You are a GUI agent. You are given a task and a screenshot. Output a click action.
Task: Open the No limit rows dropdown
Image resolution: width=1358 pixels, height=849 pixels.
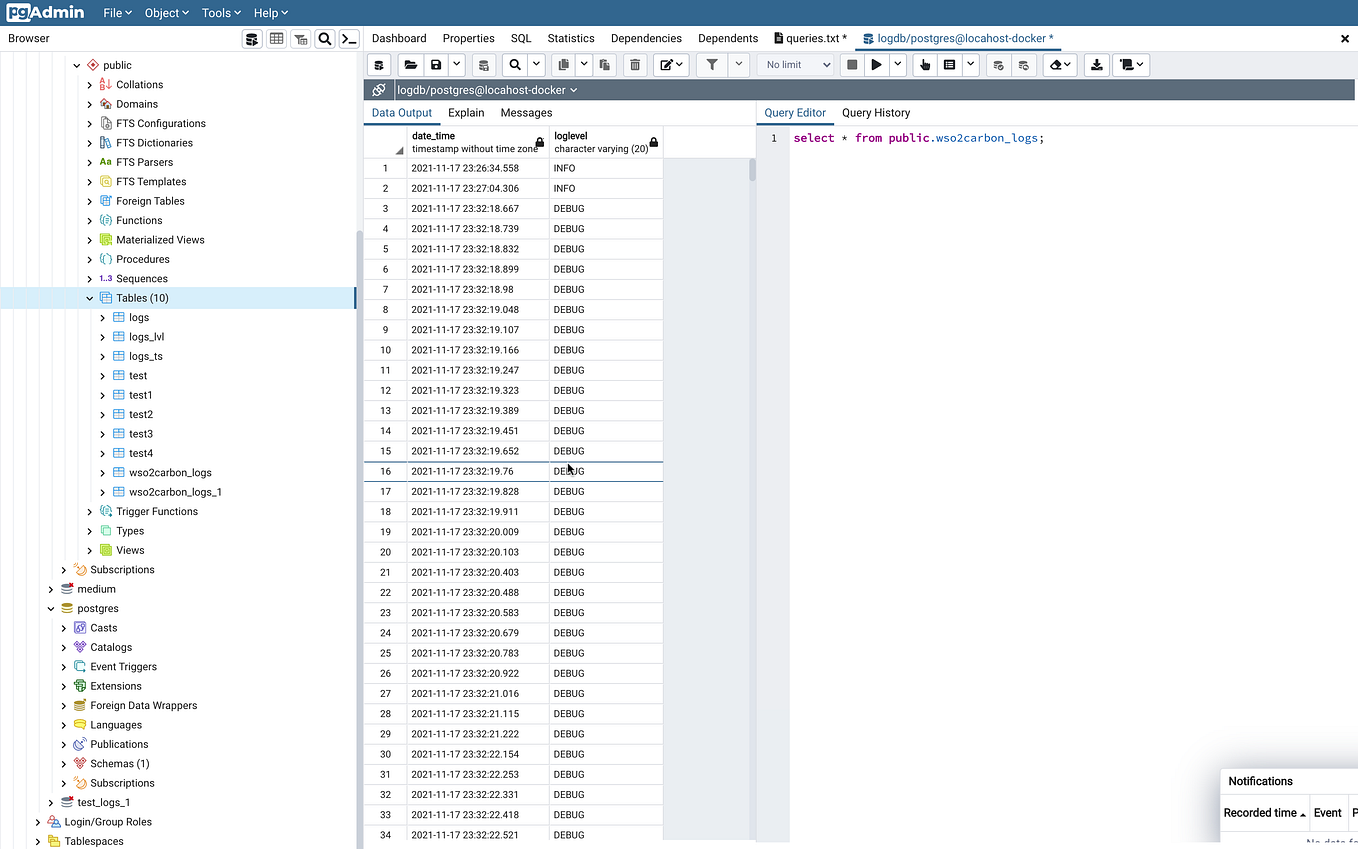click(796, 64)
